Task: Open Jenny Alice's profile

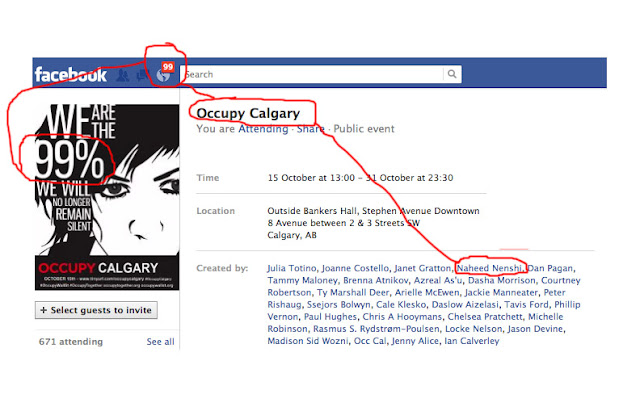Action: coord(415,341)
